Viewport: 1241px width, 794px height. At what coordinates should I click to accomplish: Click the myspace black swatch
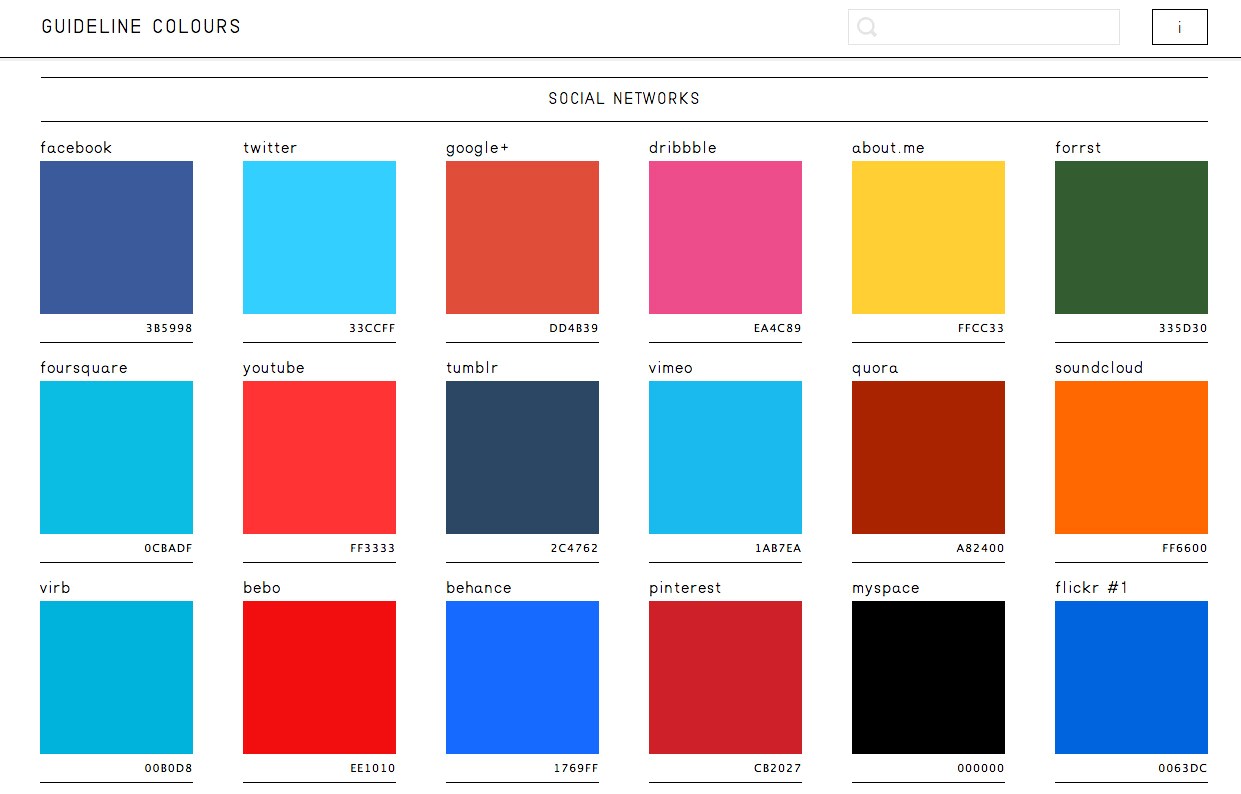coord(928,677)
